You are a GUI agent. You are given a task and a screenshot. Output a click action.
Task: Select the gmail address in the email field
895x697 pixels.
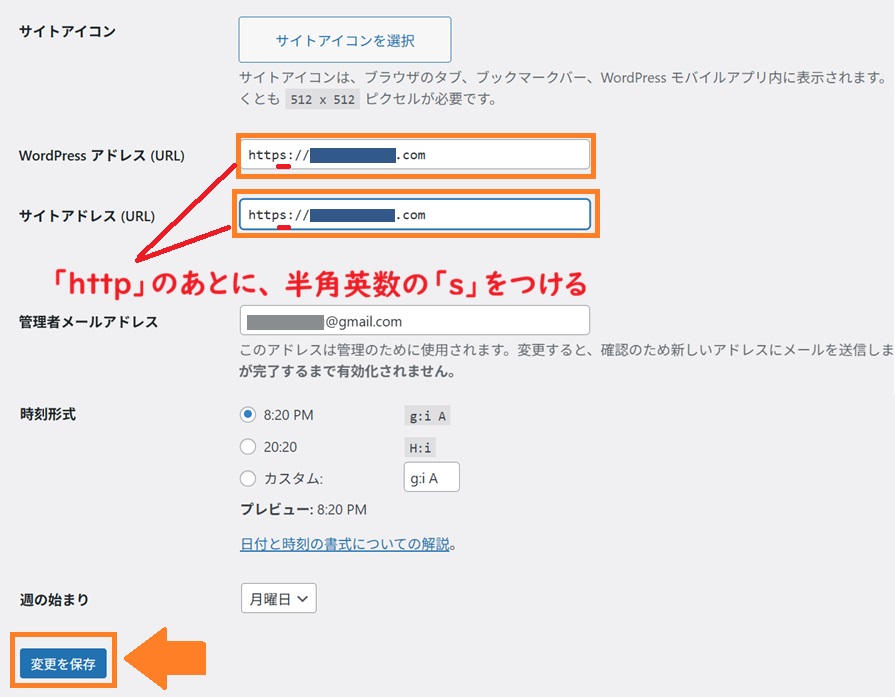click(290, 320)
